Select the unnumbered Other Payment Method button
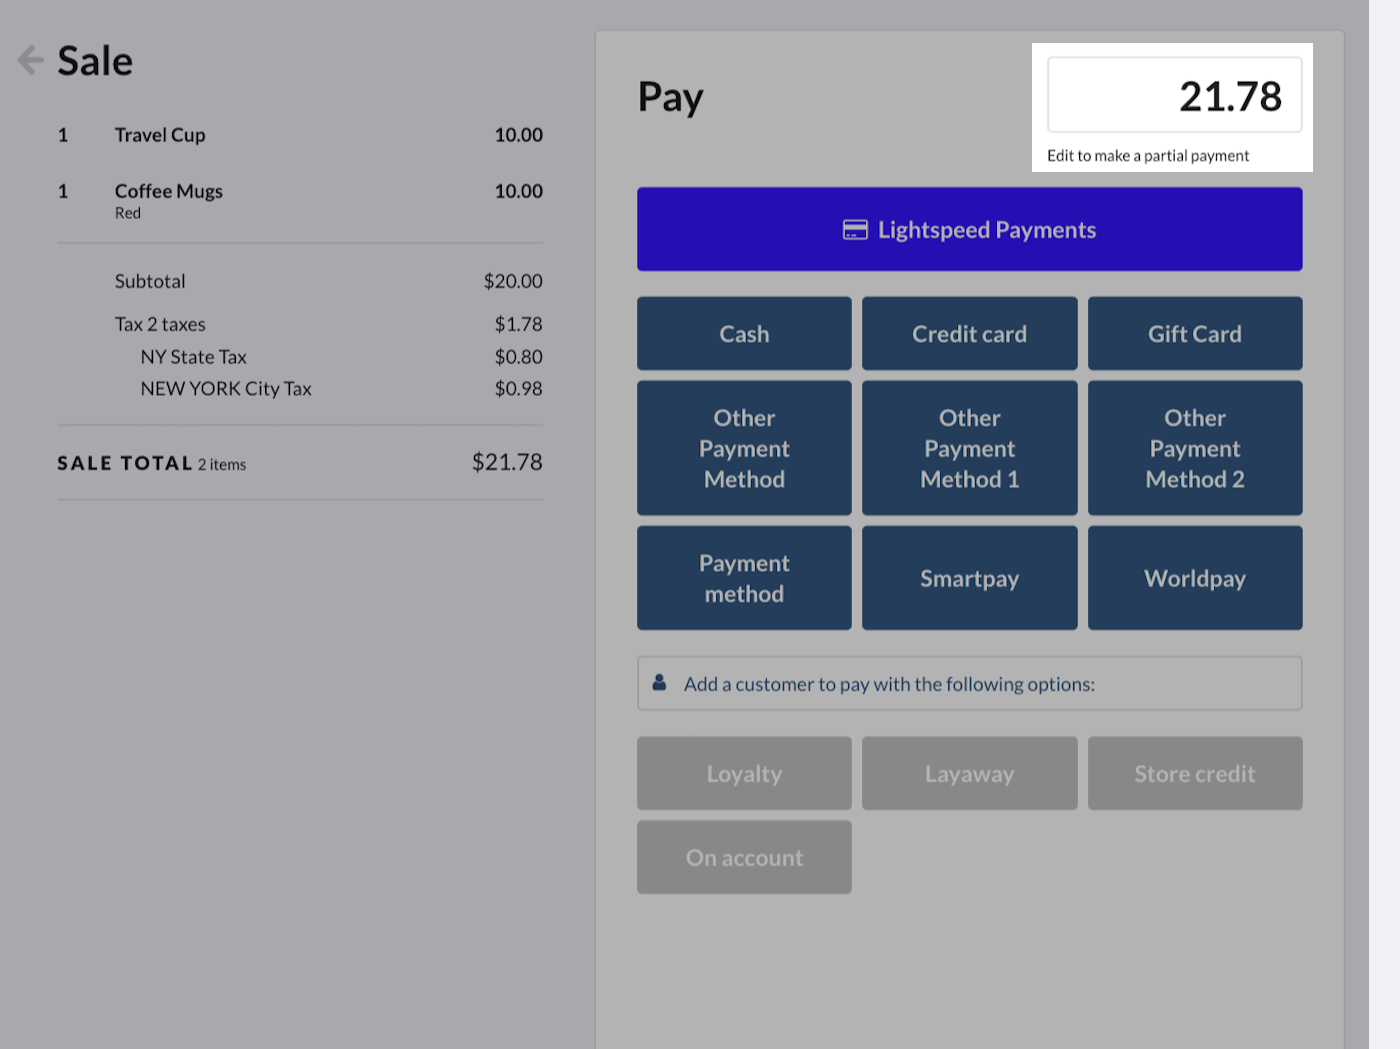Screen dimensions: 1400x1049 click(x=744, y=448)
